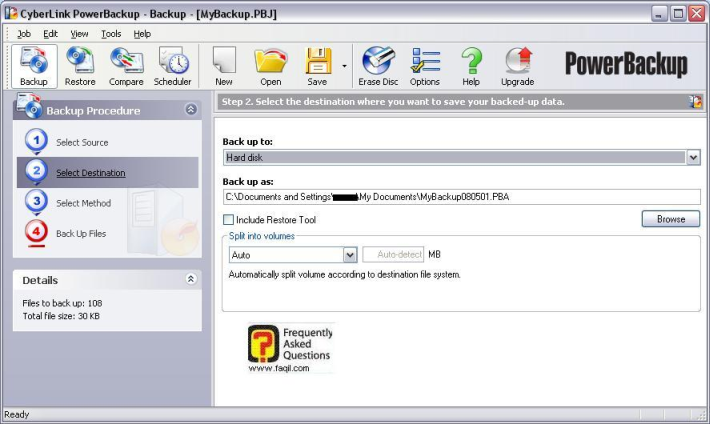Collapse the Backup Procedure panel

tap(191, 110)
